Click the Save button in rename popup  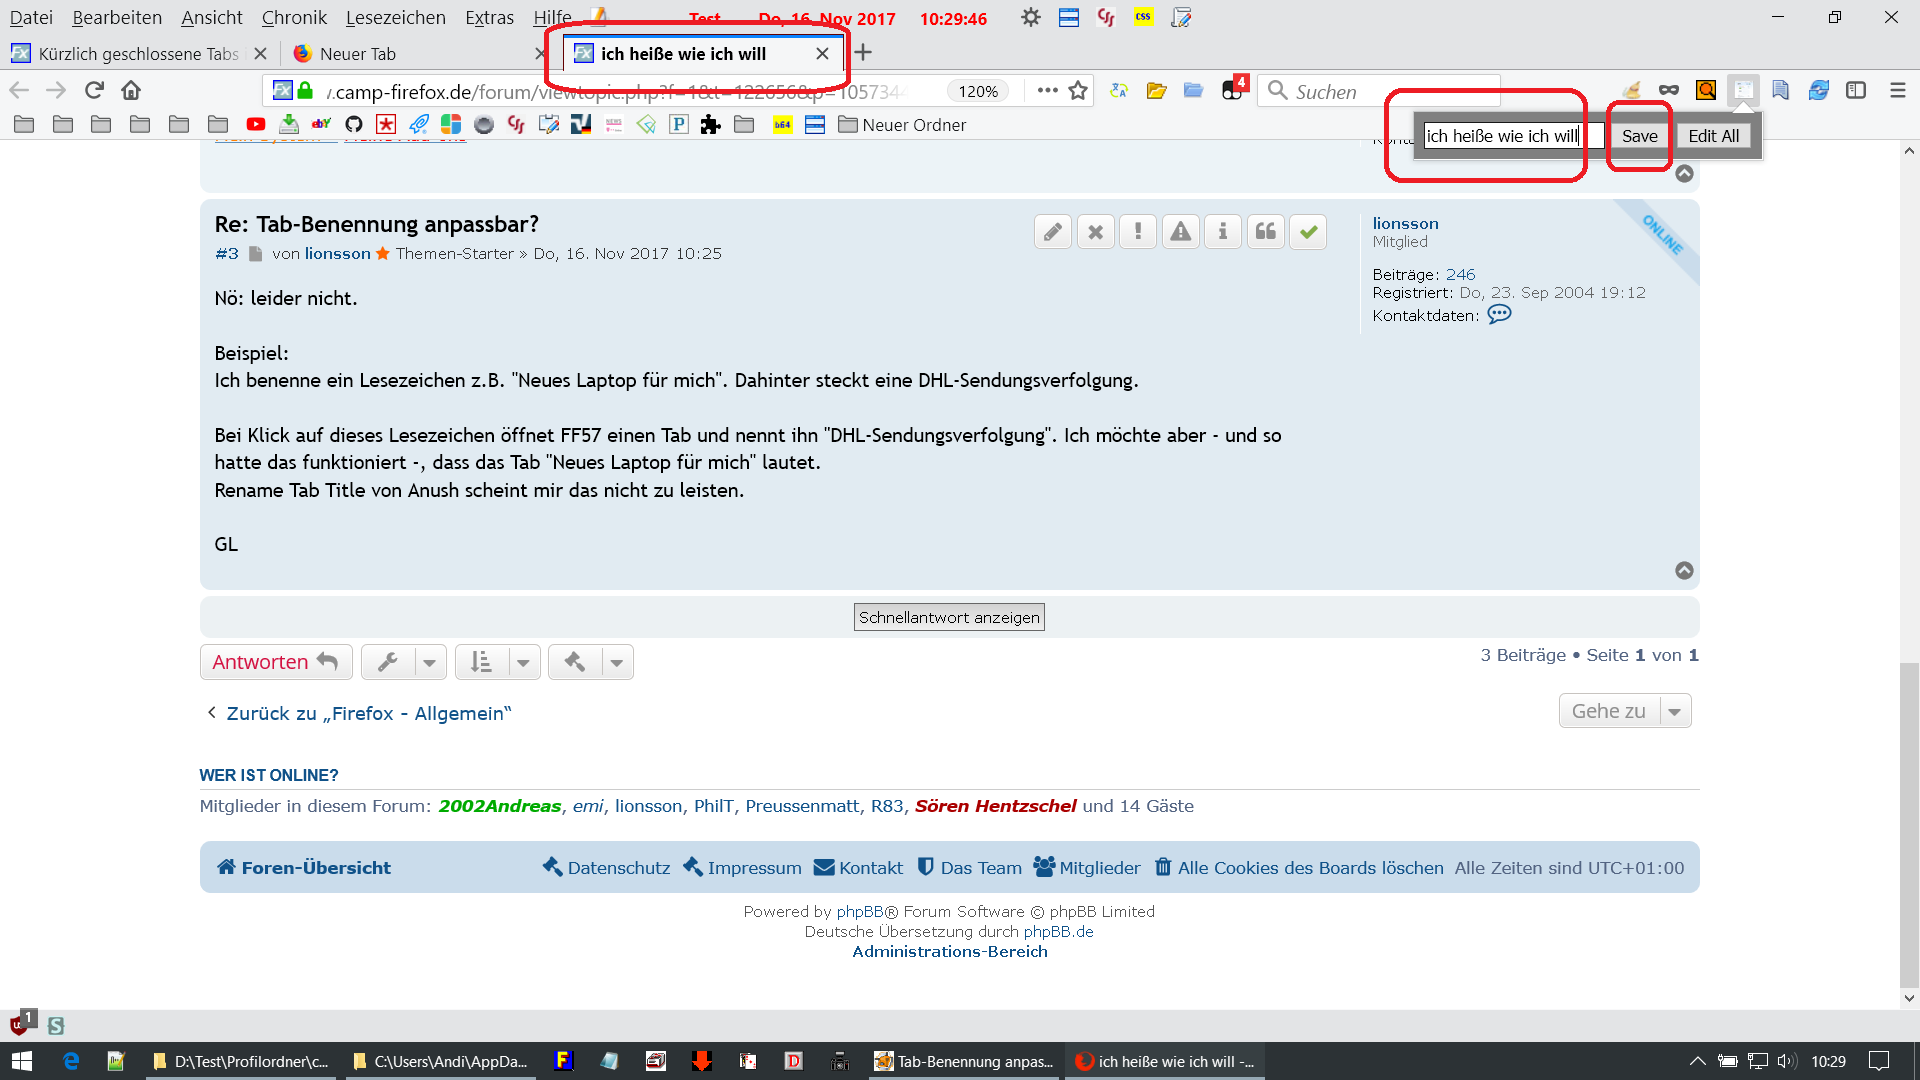1639,136
